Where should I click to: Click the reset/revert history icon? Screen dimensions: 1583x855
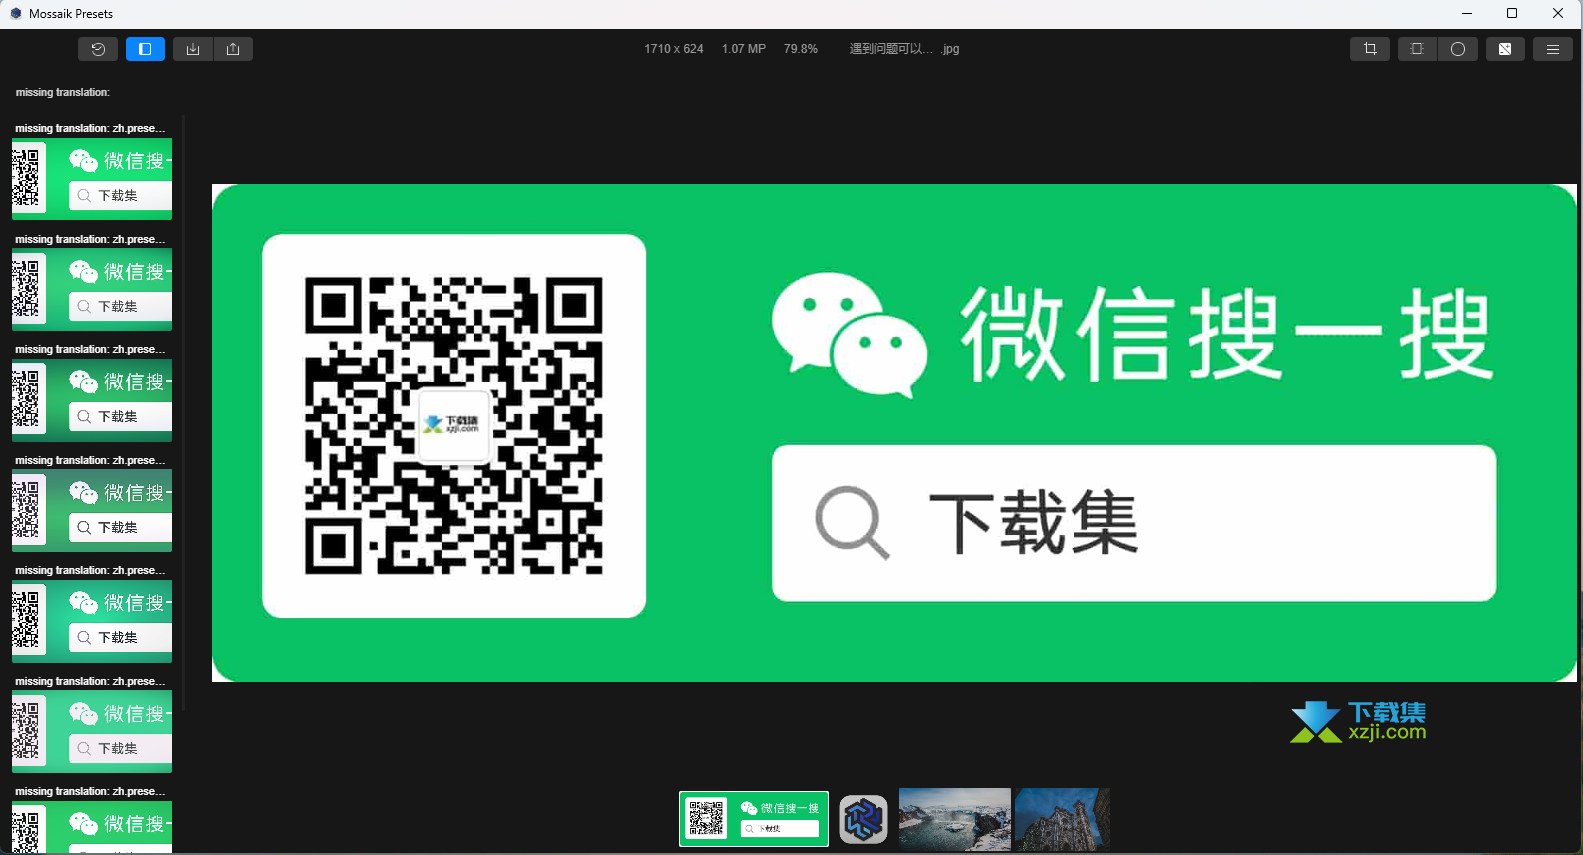pyautogui.click(x=98, y=49)
